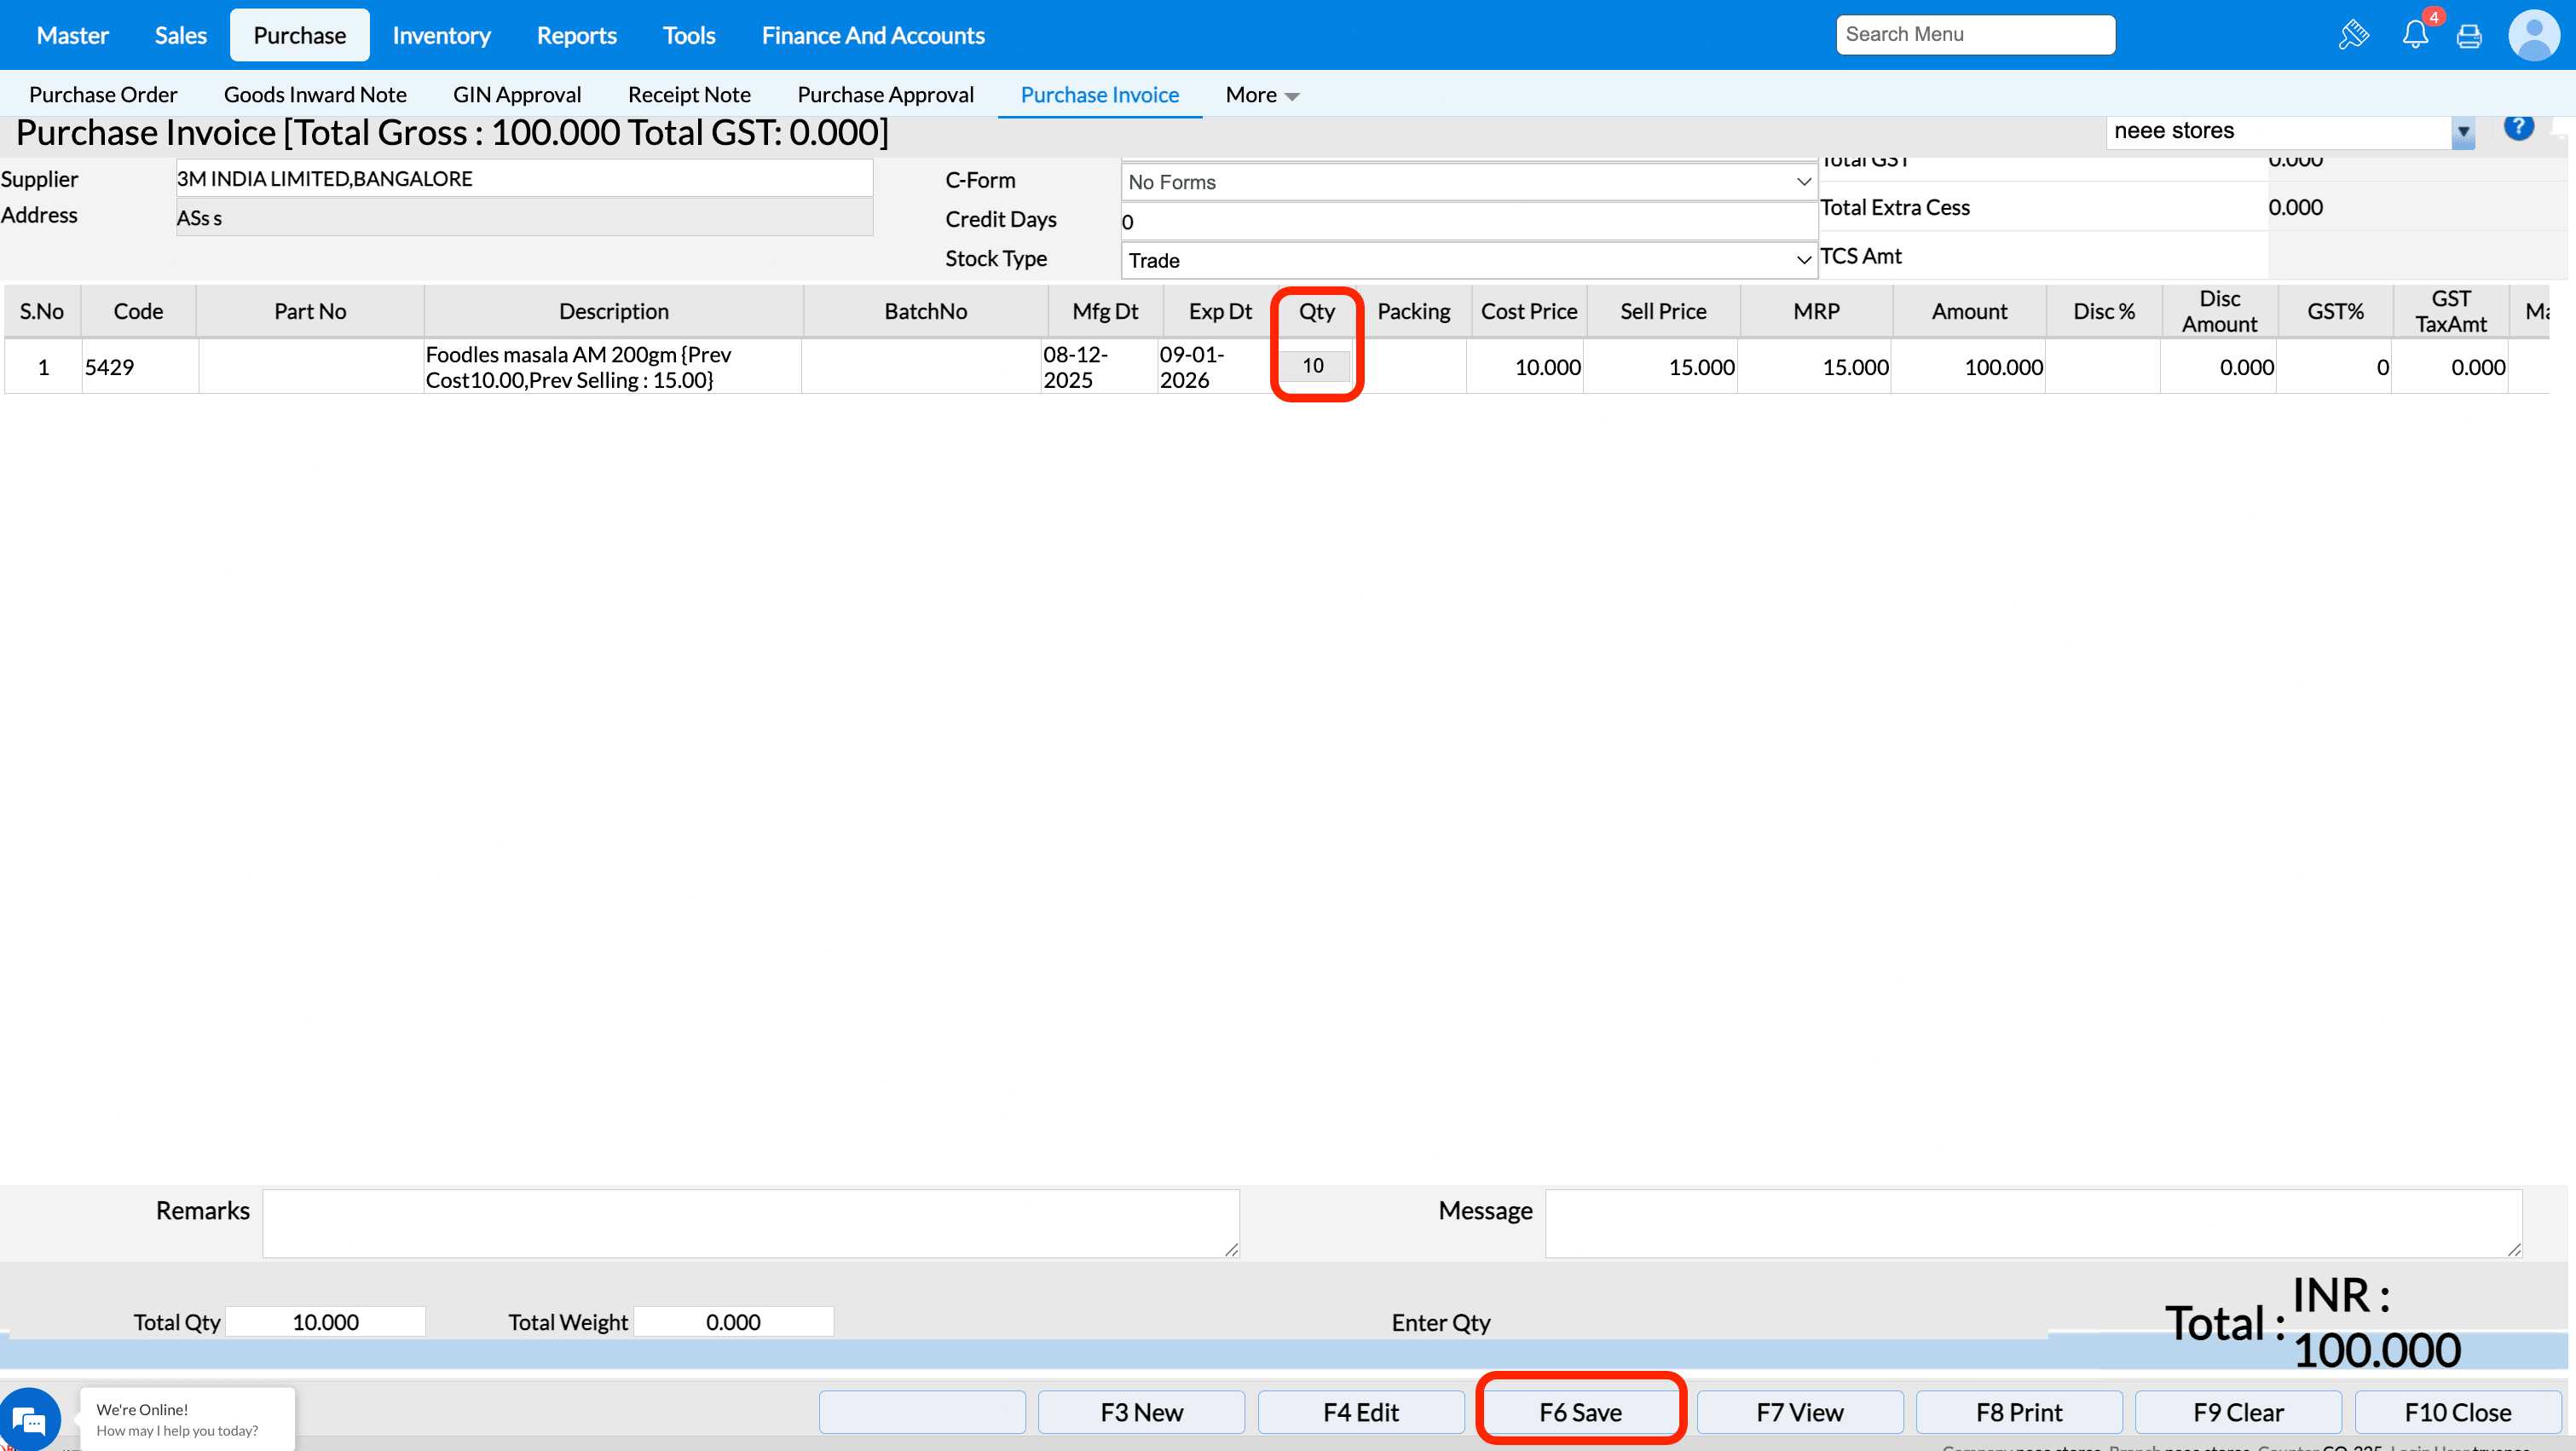Open the Inventory menu

point(441,35)
